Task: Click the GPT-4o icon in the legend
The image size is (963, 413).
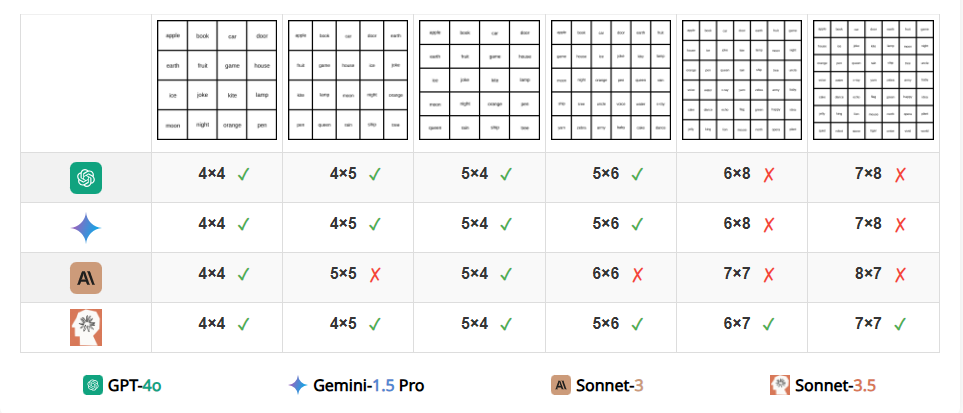Action: point(93,385)
